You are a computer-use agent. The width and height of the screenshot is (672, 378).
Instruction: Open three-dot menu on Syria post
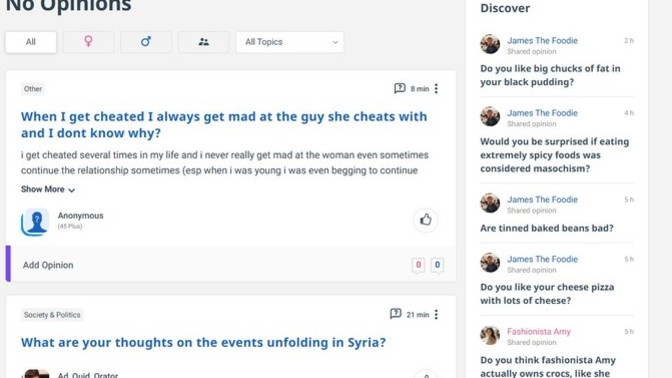[436, 315]
